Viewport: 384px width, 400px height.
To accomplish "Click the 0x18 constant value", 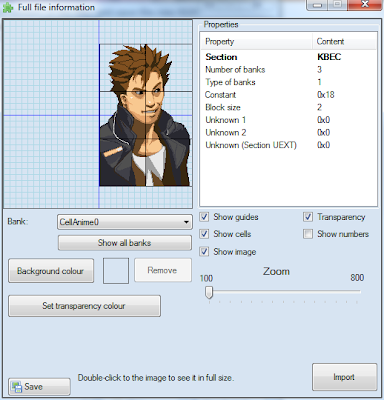I will pos(326,95).
